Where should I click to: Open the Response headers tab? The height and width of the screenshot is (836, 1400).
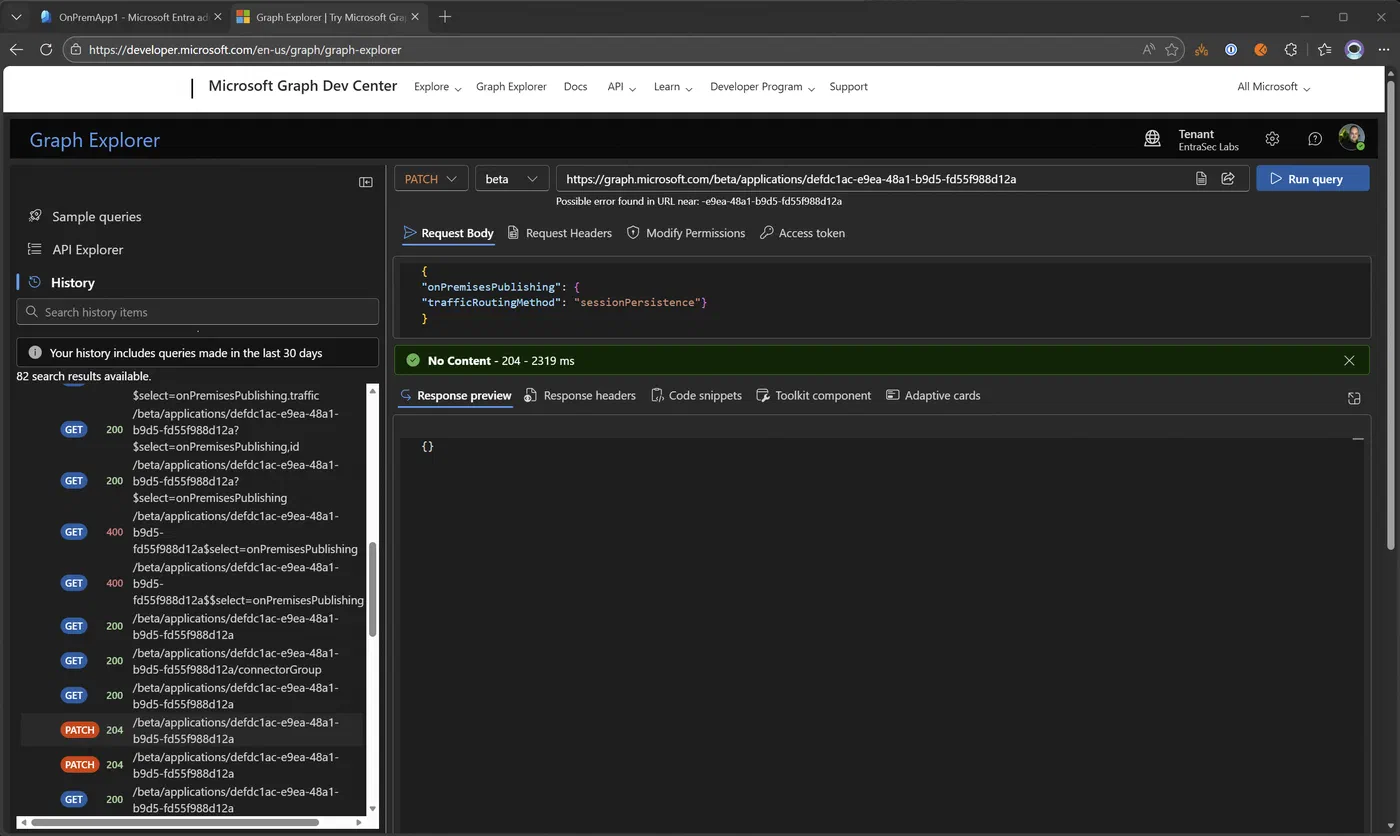tap(580, 396)
